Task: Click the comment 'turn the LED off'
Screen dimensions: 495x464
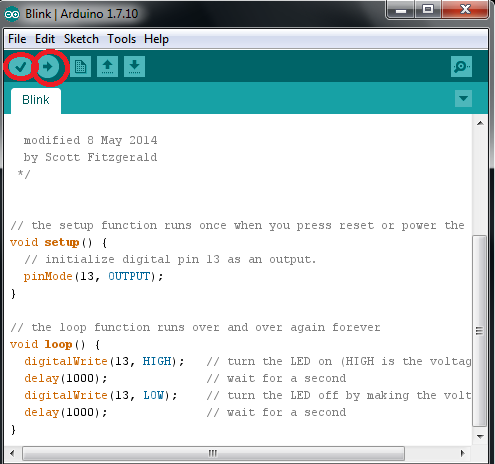Action: (x=283, y=396)
